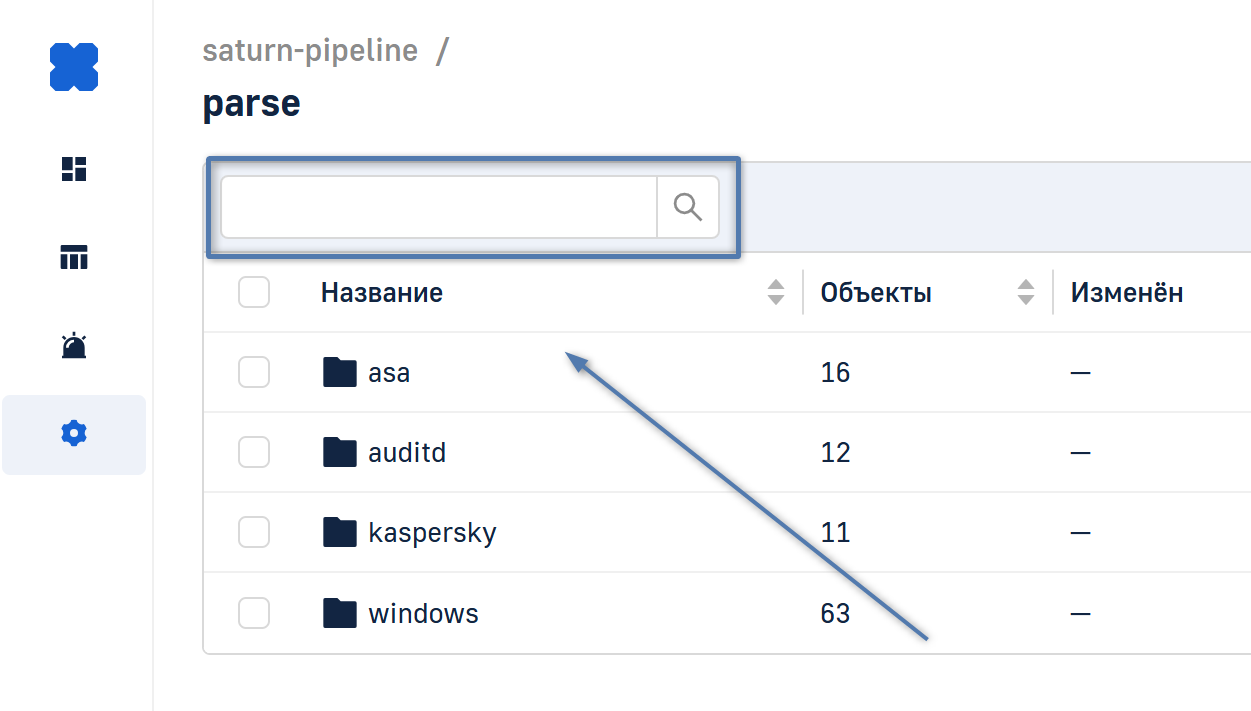Image resolution: width=1251 pixels, height=711 pixels.
Task: Check the auditd row checkbox
Action: tap(254, 452)
